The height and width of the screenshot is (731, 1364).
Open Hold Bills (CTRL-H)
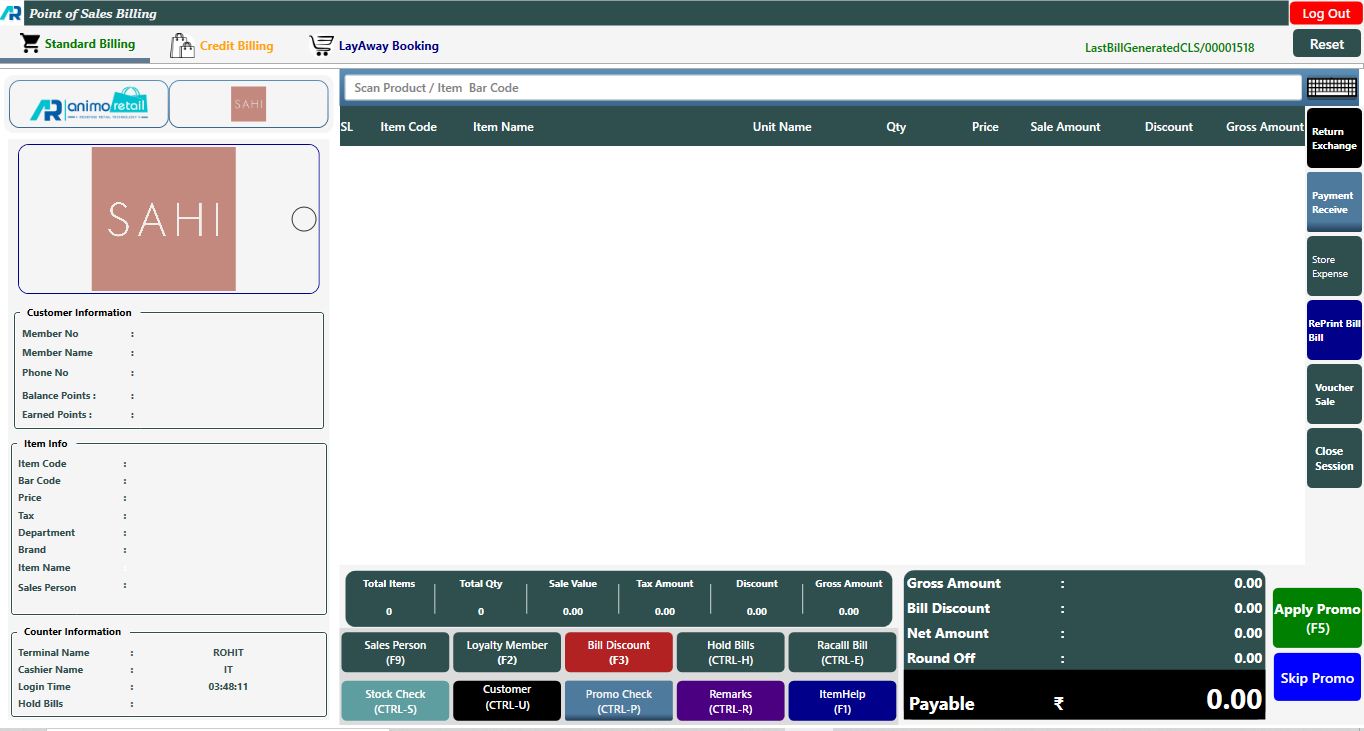[x=730, y=652]
